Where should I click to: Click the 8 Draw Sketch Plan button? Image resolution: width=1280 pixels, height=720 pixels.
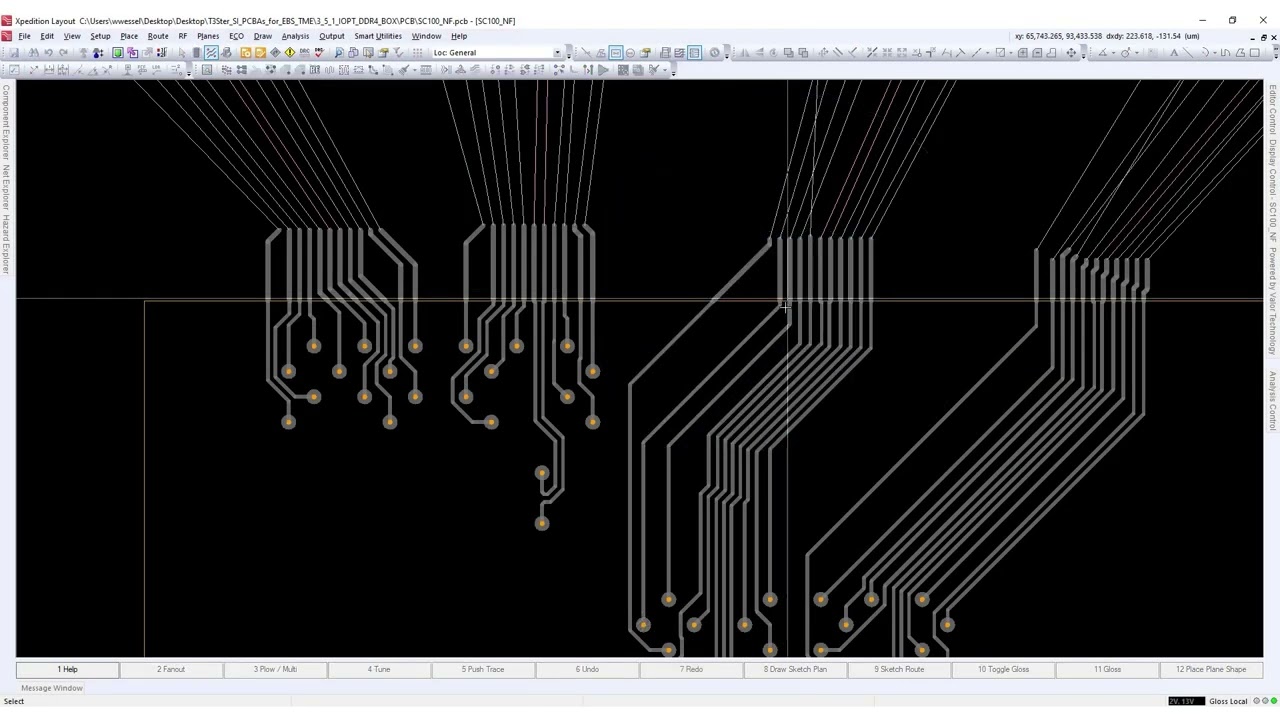click(x=795, y=669)
